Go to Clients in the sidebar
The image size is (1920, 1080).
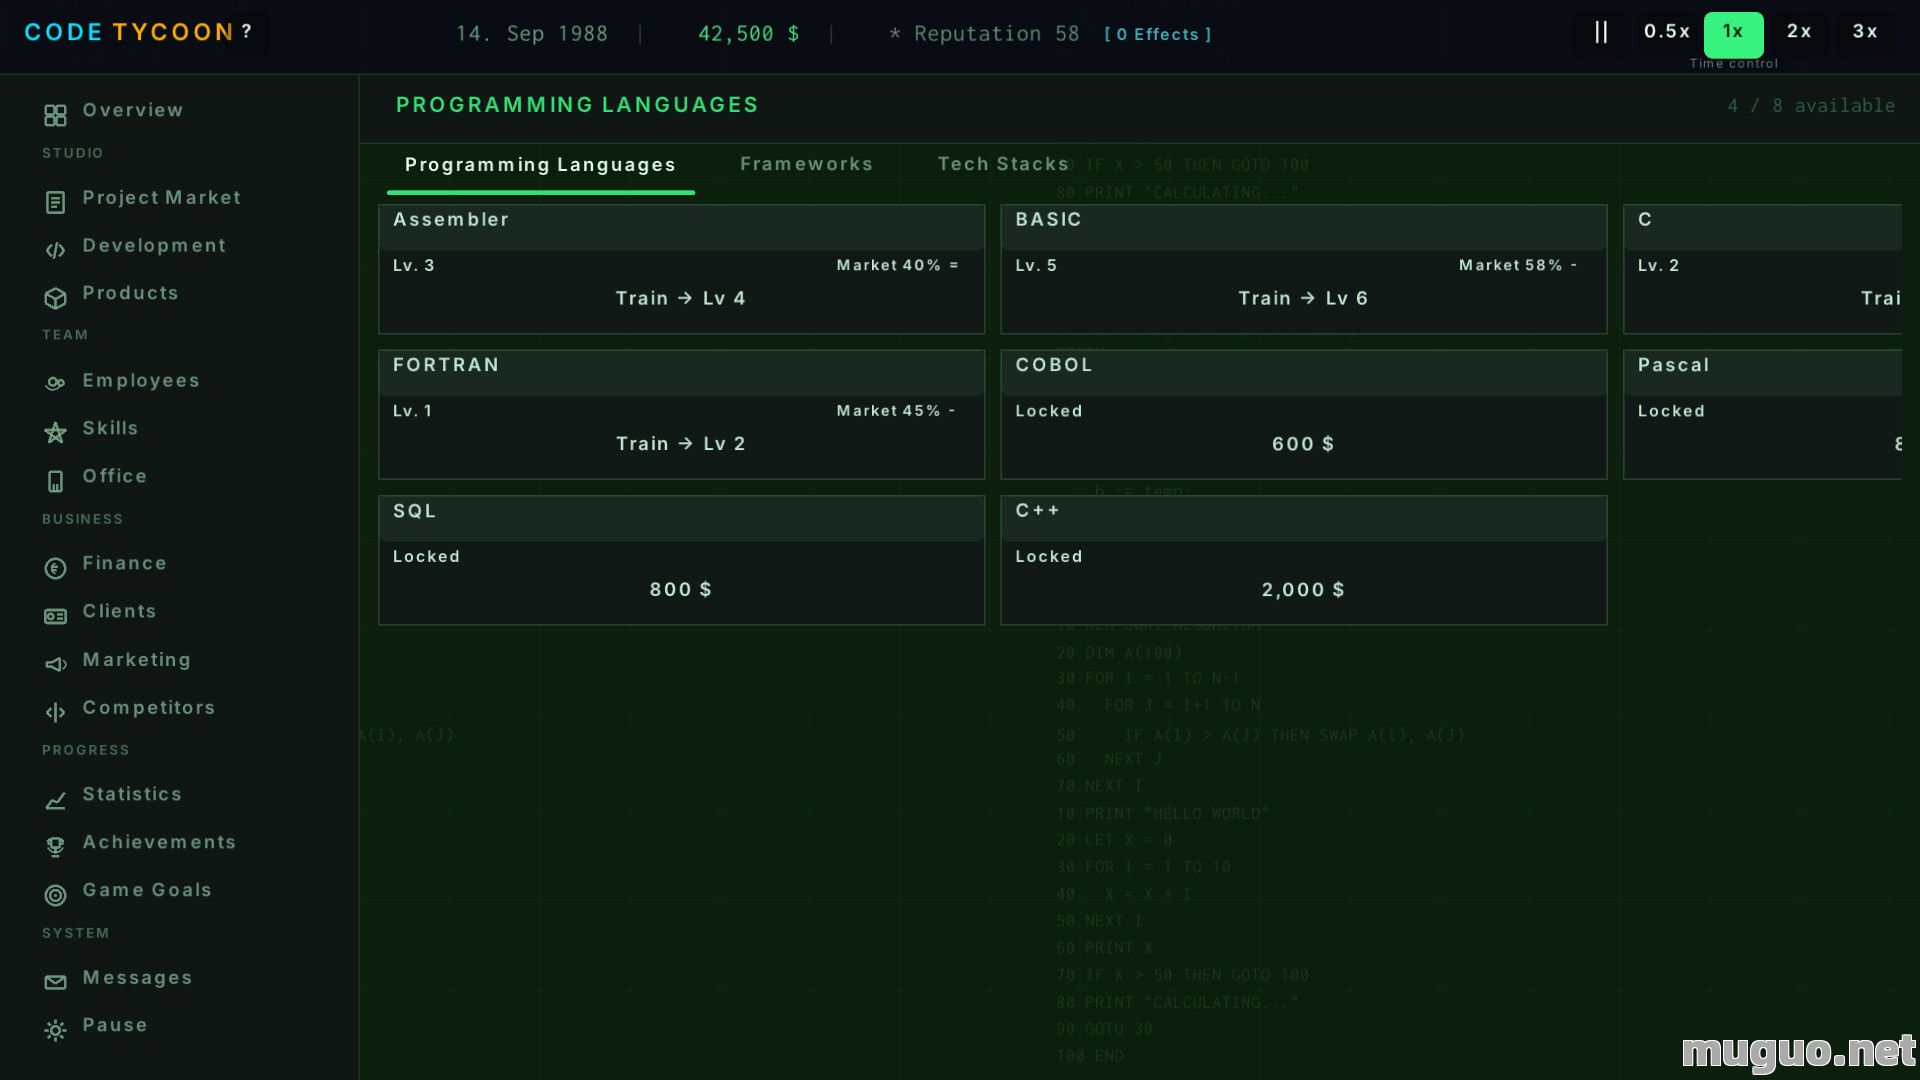click(120, 611)
